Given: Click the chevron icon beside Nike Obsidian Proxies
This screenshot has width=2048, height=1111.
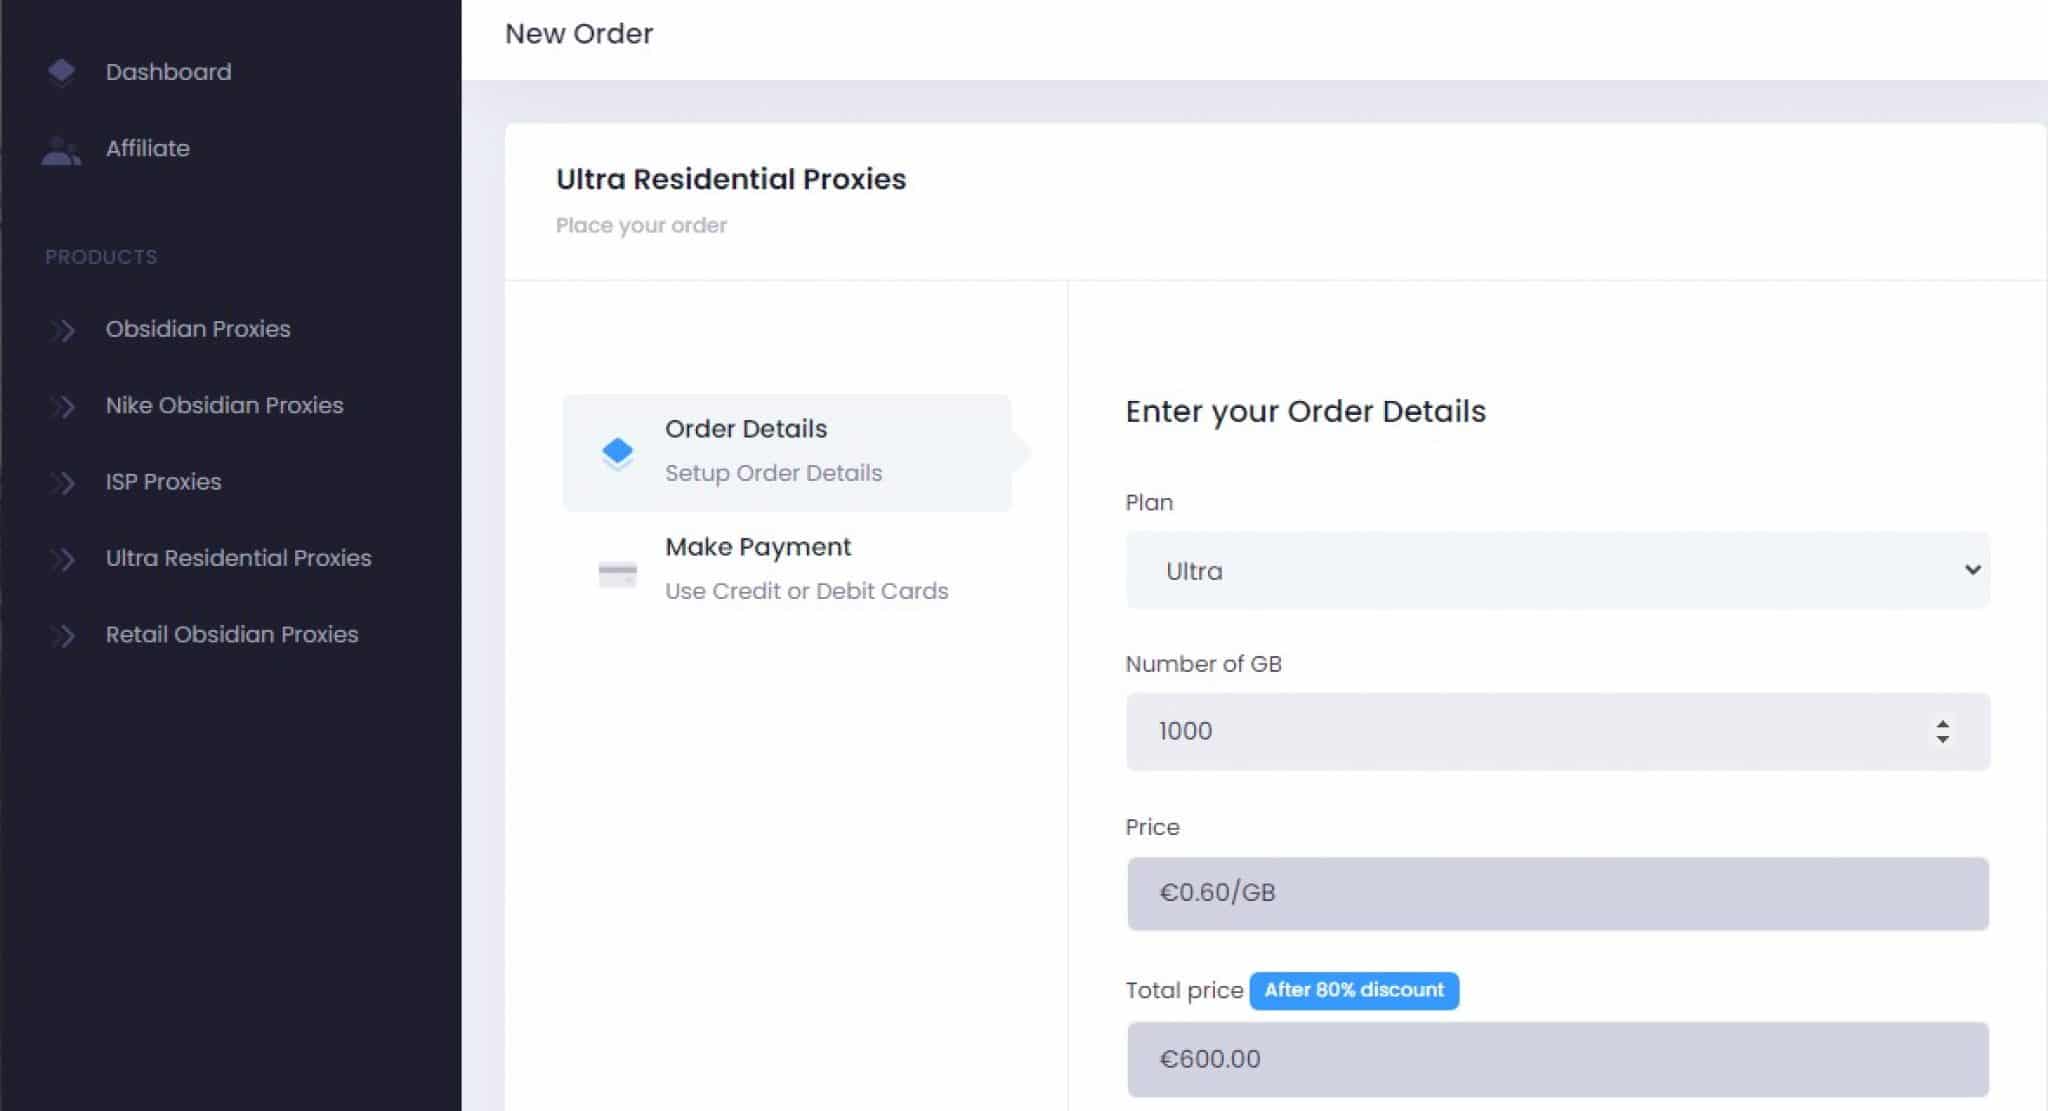Looking at the screenshot, I should [x=62, y=406].
